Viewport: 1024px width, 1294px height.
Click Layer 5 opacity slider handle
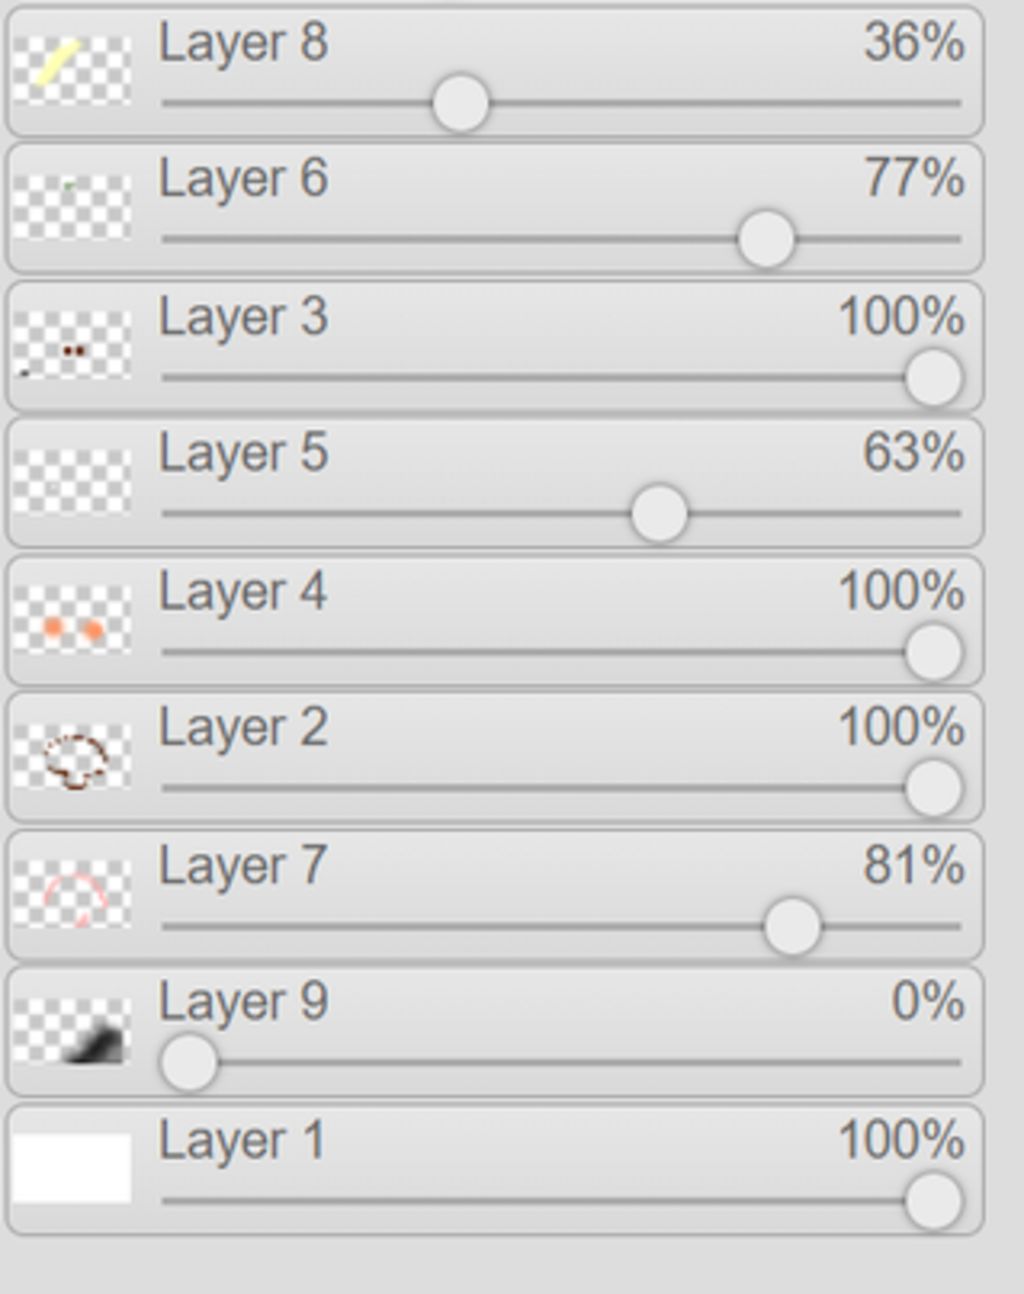coord(659,514)
